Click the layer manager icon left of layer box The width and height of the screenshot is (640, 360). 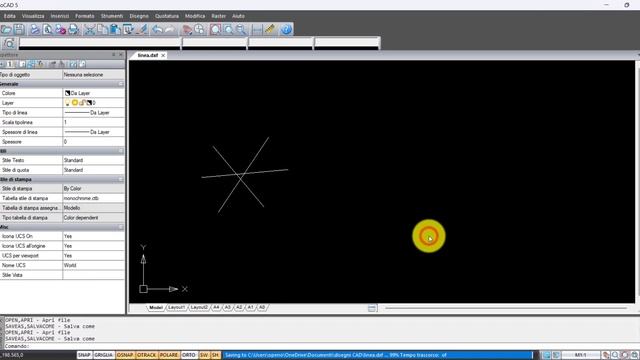pyautogui.click(x=9, y=43)
